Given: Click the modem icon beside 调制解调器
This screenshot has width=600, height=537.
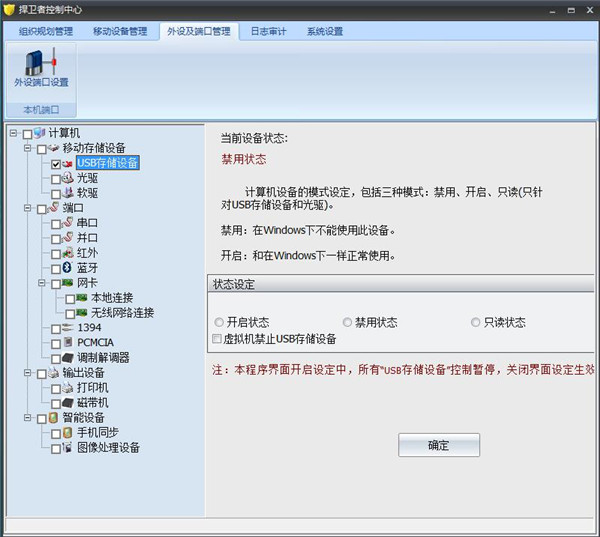Looking at the screenshot, I should coord(68,358).
